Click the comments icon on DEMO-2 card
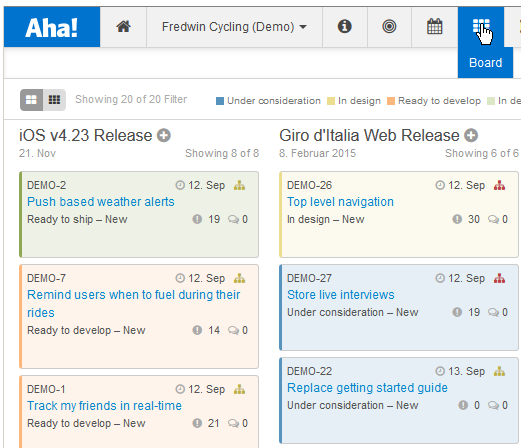521x448 pixels. [x=233, y=219]
